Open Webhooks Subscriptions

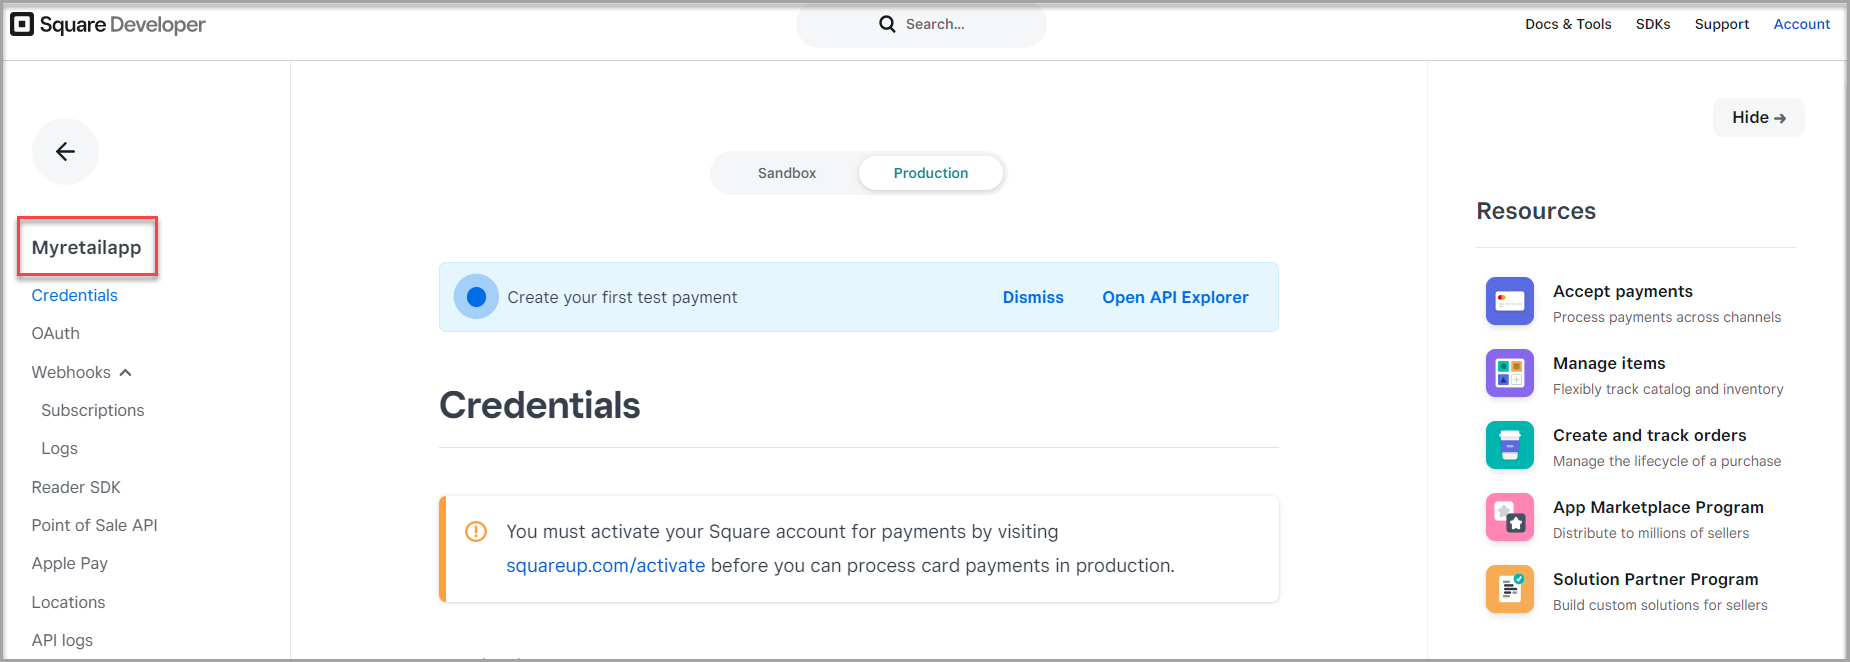93,410
